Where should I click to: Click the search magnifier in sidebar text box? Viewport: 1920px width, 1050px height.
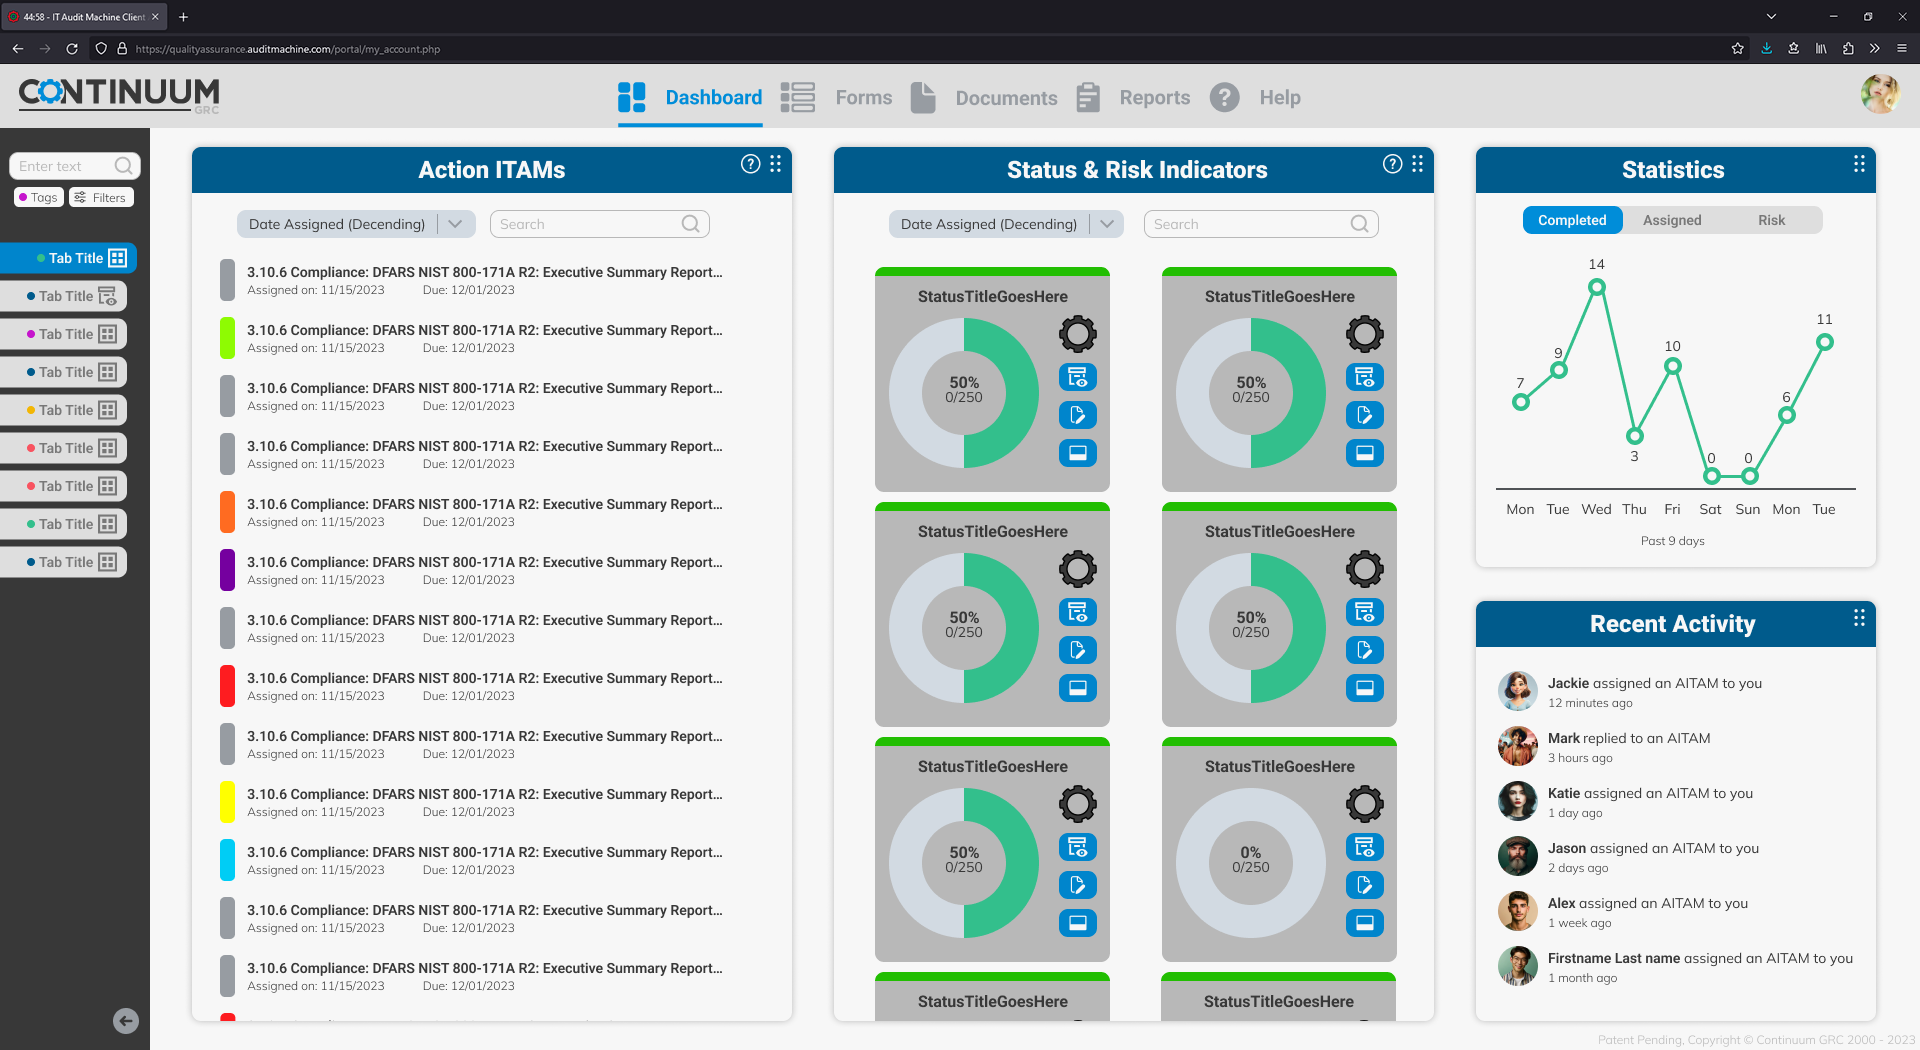pos(124,166)
